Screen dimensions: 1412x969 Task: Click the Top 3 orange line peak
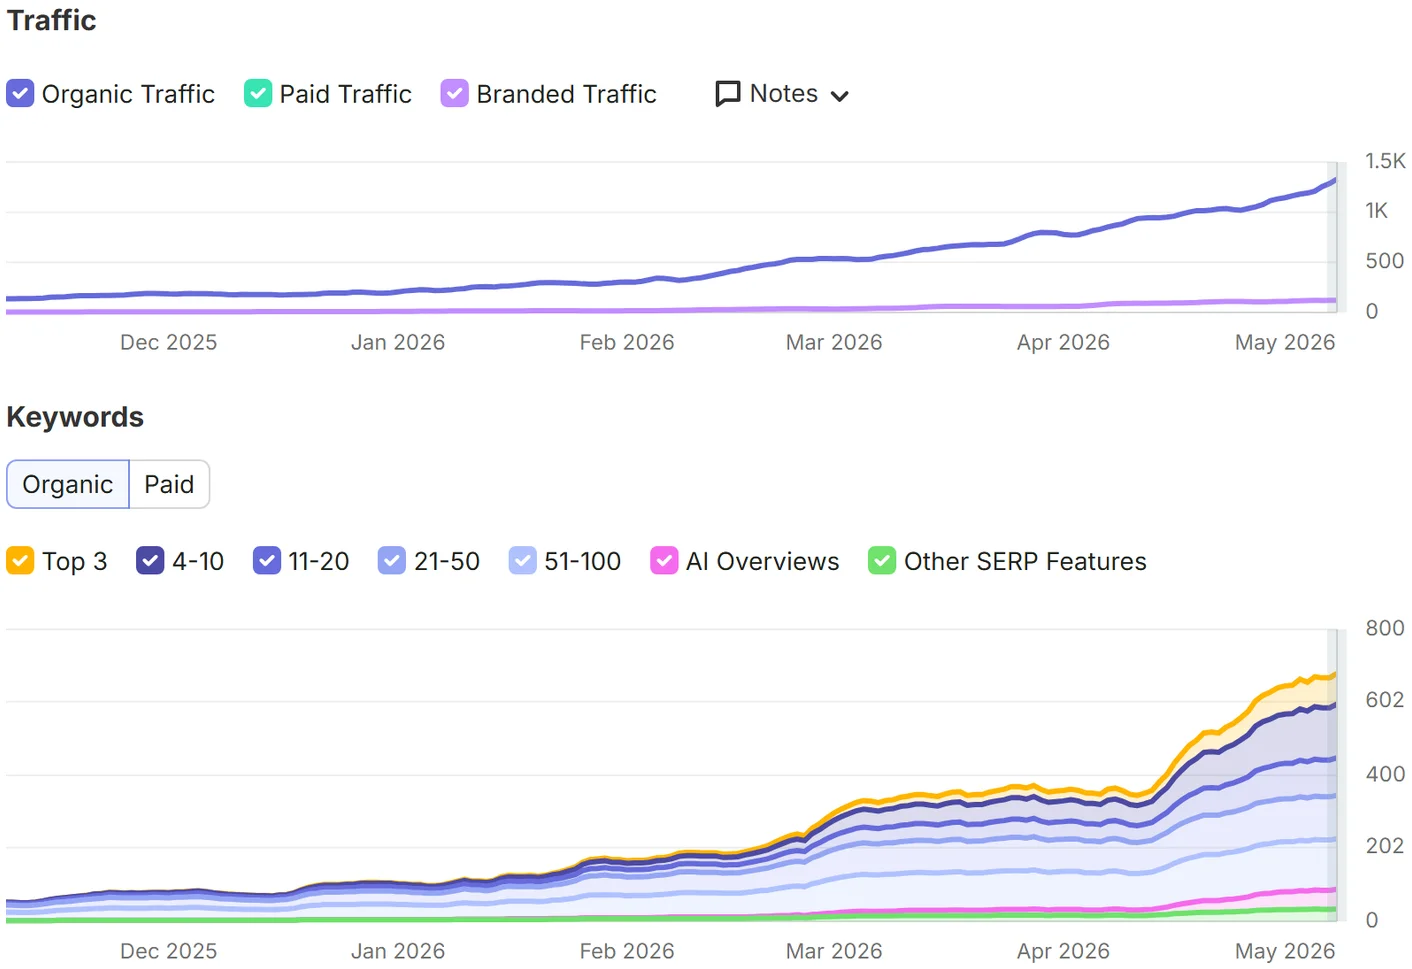1334,675
